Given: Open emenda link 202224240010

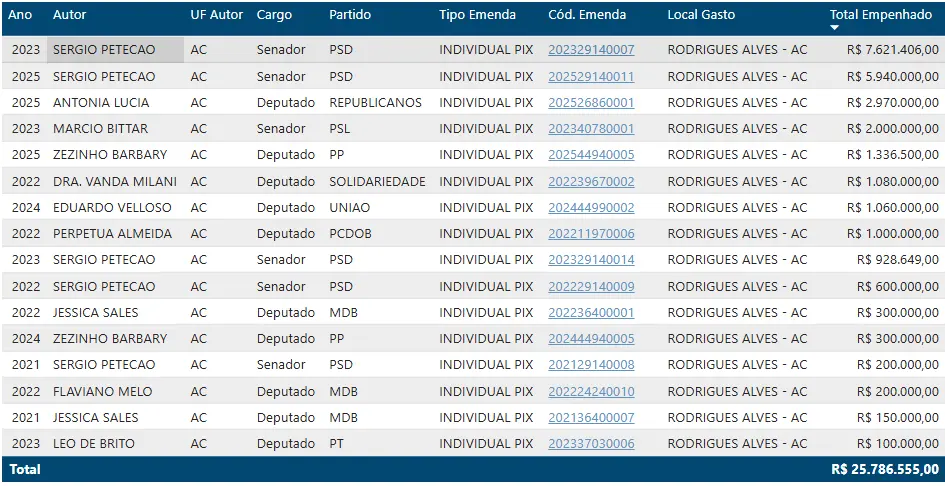Looking at the screenshot, I should tap(590, 391).
